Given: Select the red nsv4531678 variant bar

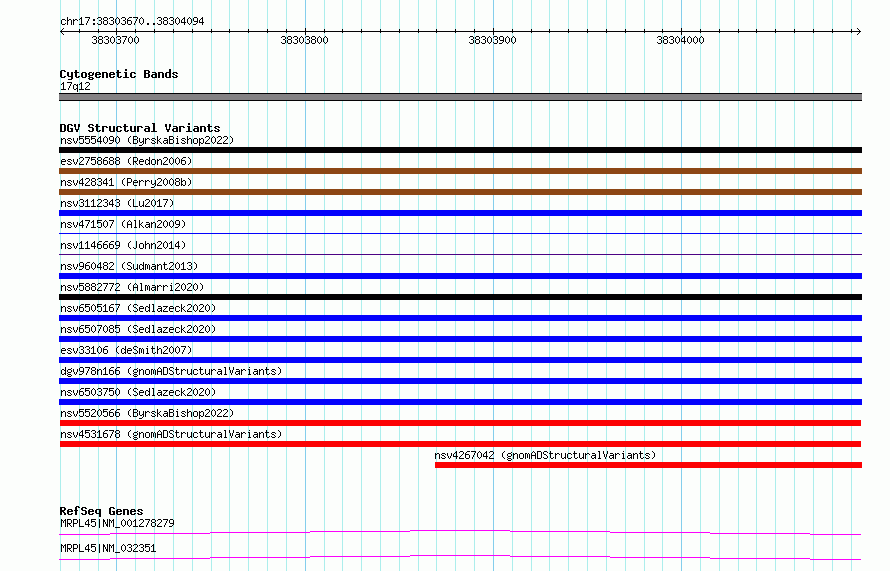Looking at the screenshot, I should 460,444.
